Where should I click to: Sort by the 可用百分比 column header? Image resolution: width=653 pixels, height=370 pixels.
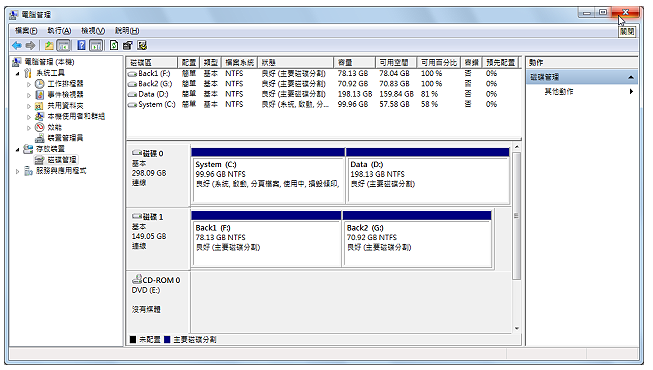[439, 62]
